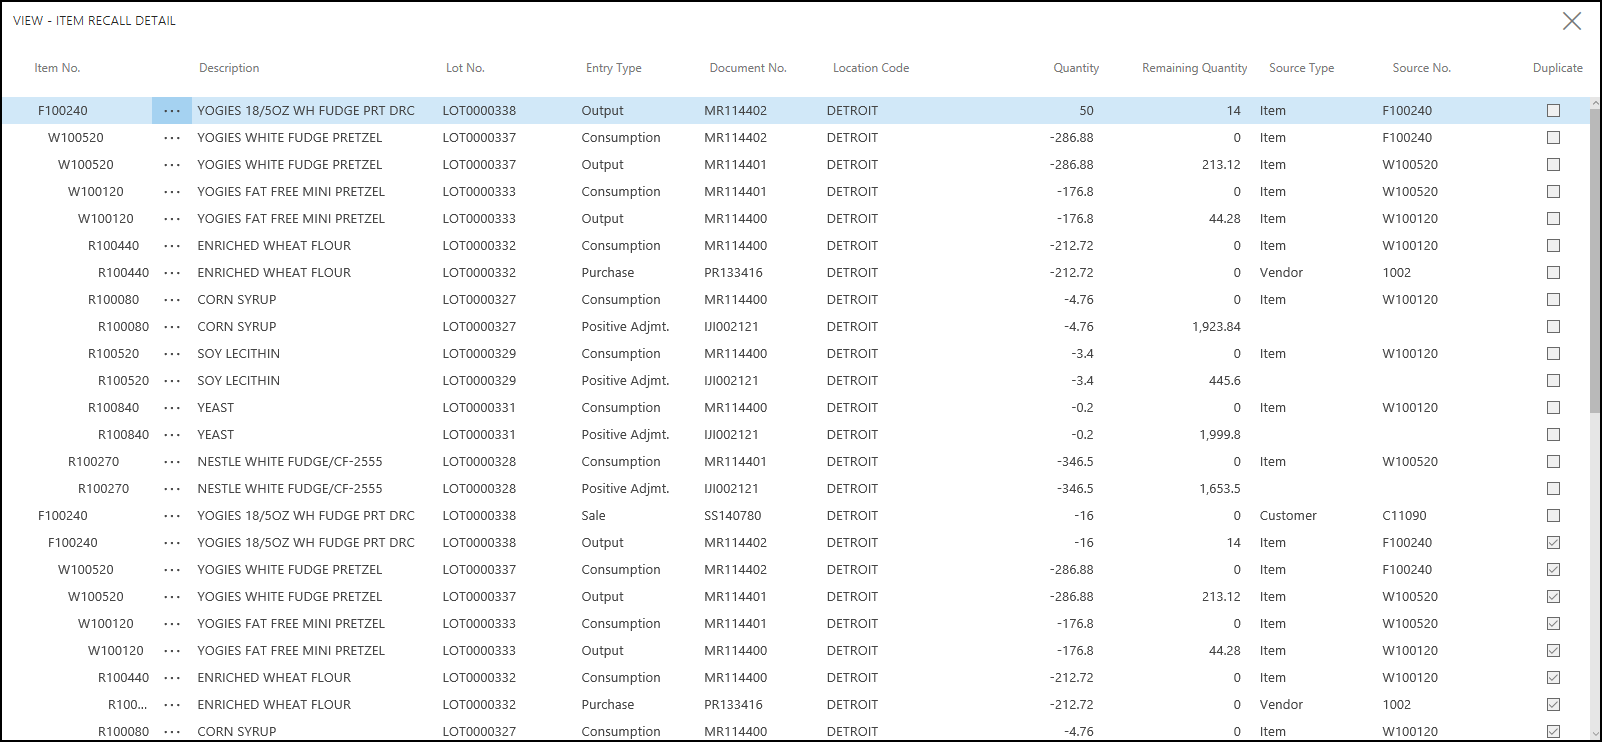Tick Duplicate checkbox on YEAST Consumption row
The height and width of the screenshot is (742, 1602).
(1553, 408)
